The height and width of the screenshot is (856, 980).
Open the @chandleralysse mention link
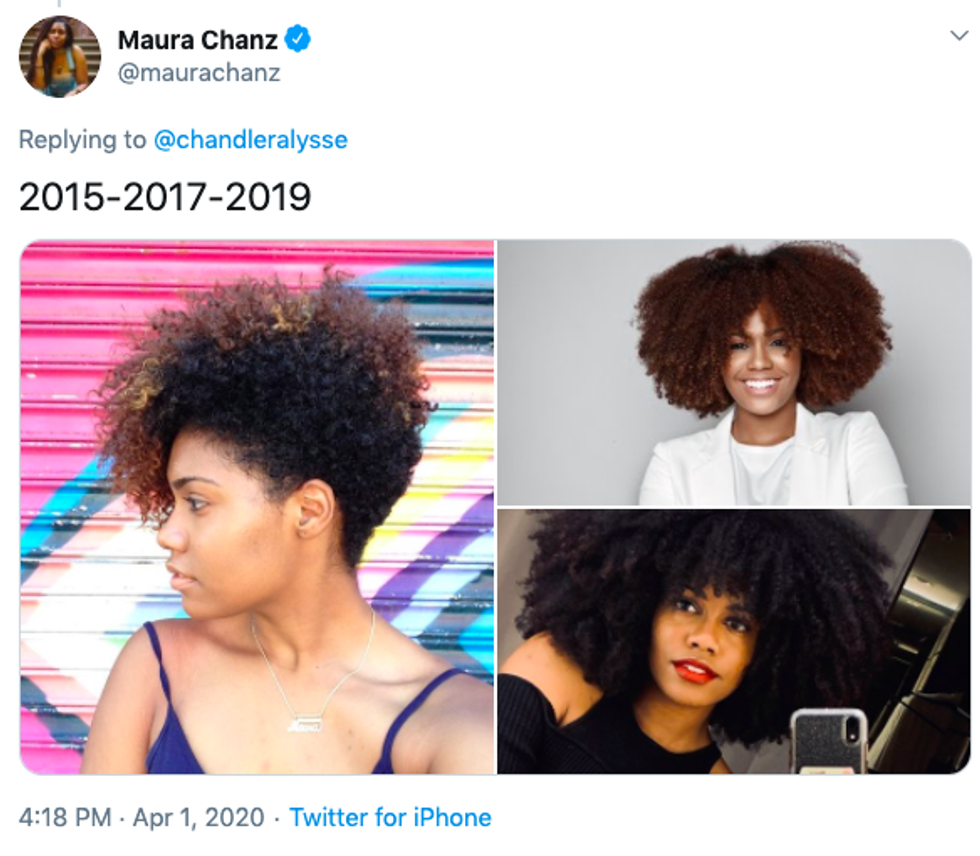250,140
